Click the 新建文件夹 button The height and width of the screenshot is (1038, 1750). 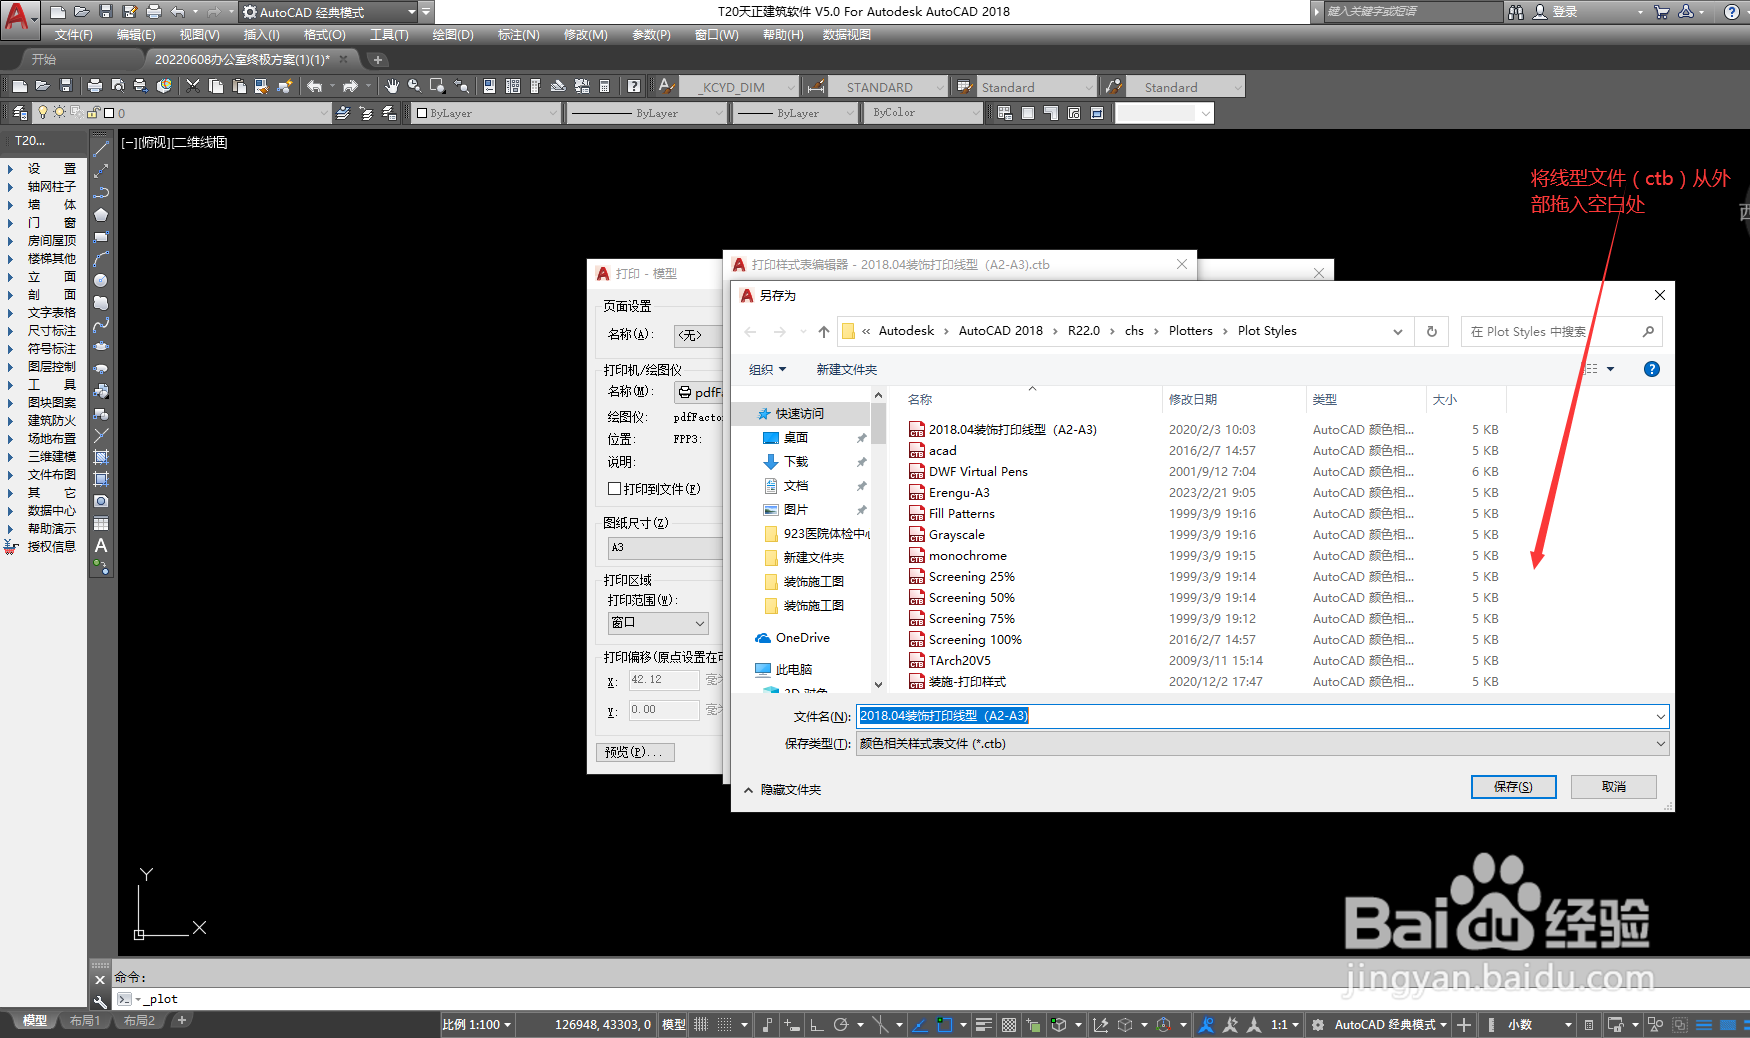[x=847, y=370]
